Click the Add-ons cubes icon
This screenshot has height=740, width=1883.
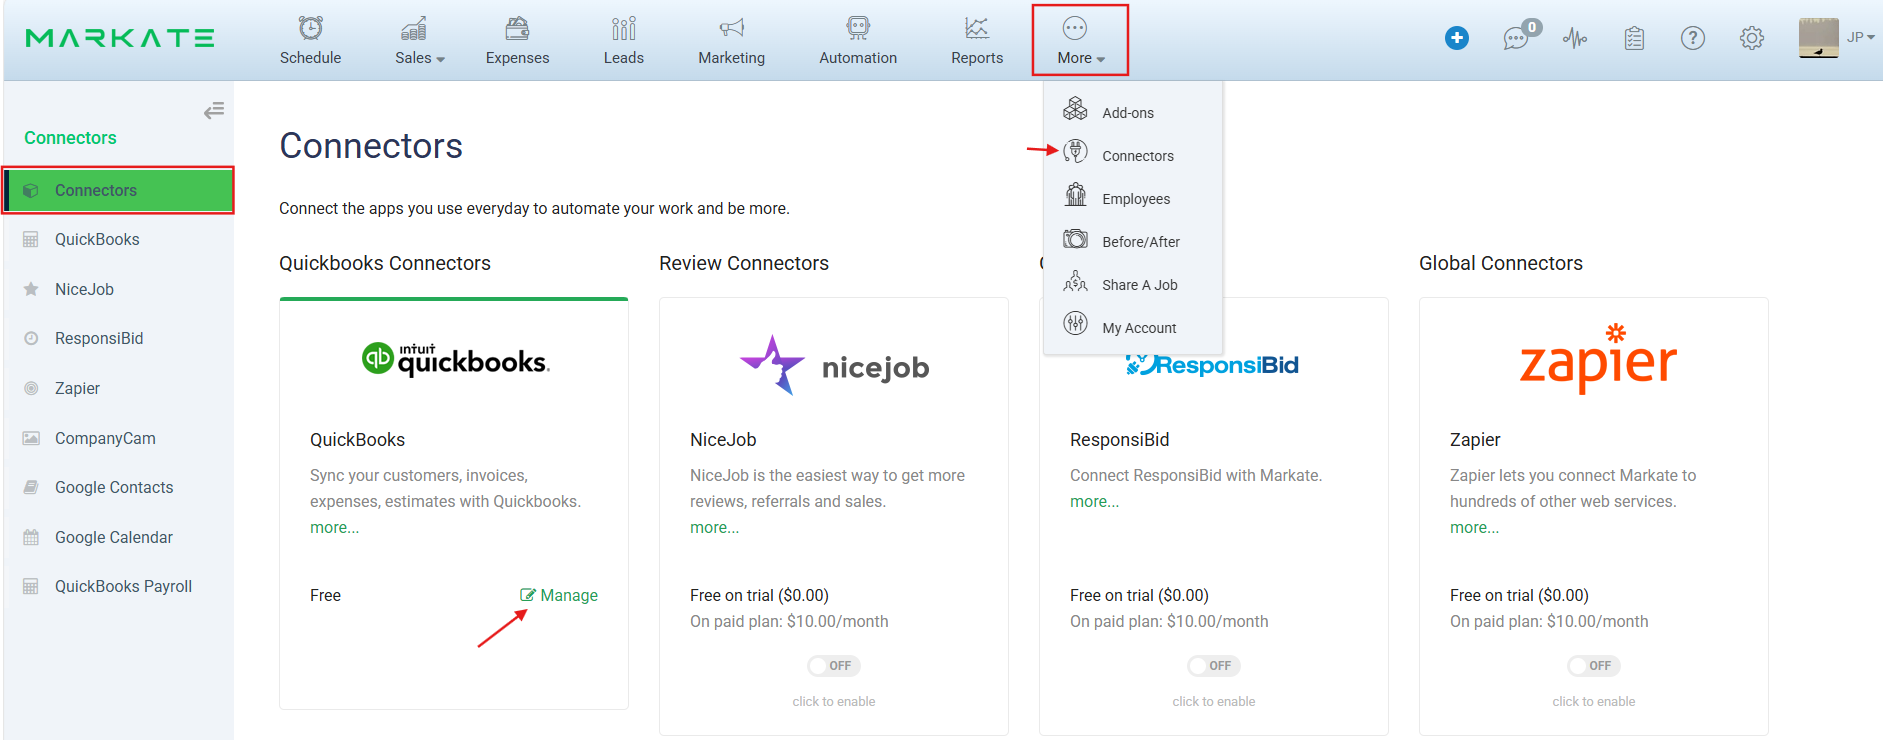1075,108
